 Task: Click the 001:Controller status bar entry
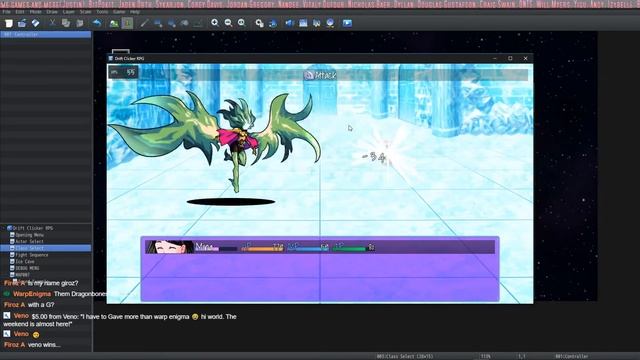tap(571, 356)
